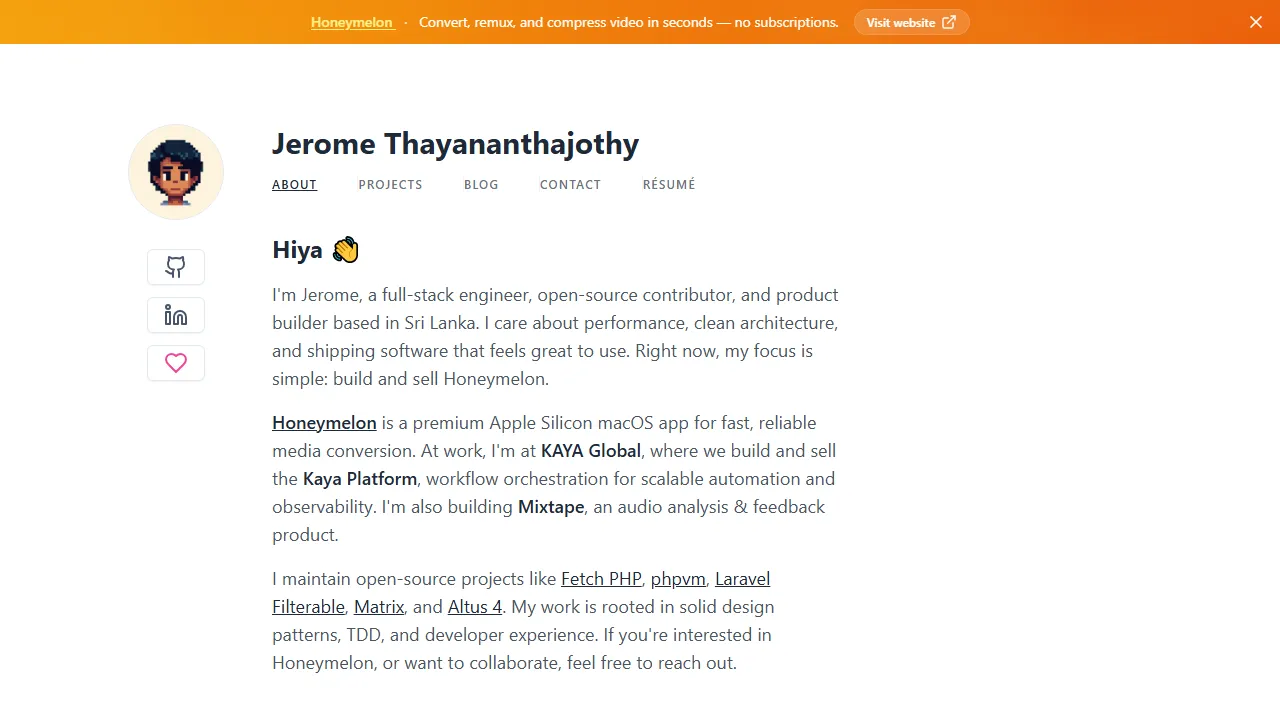Open the Honeymelon link in the banner

pos(352,21)
